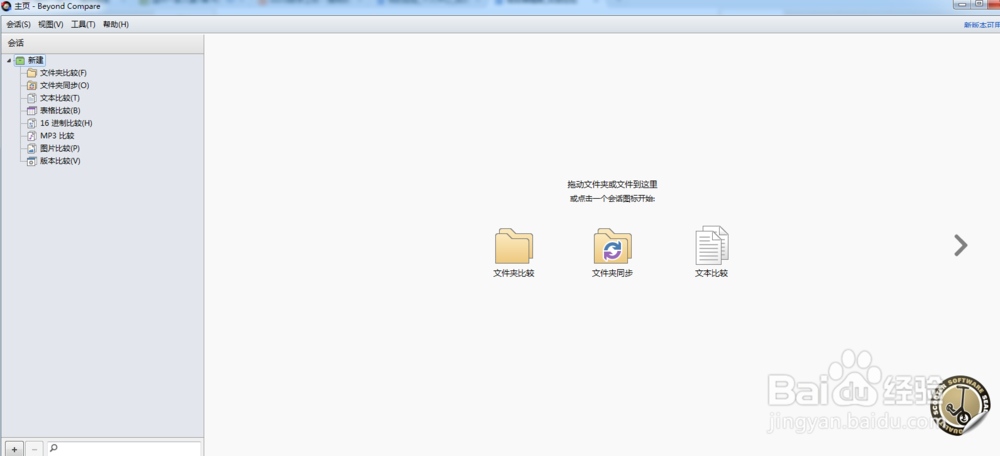The image size is (1000, 456).
Task: Open the 工具(T) menu
Action: (x=83, y=24)
